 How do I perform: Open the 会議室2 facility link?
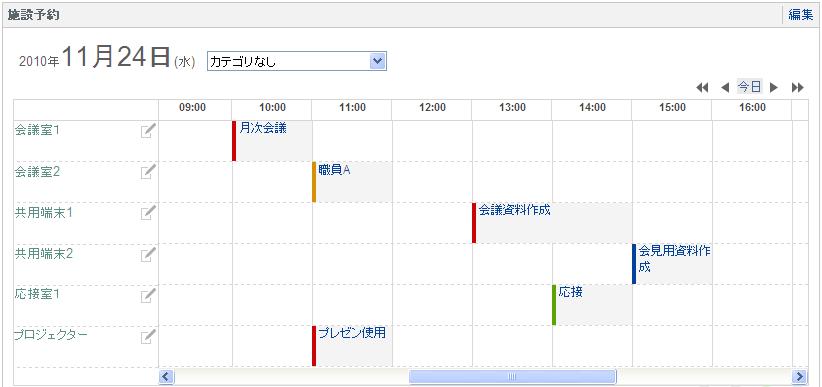pos(37,171)
